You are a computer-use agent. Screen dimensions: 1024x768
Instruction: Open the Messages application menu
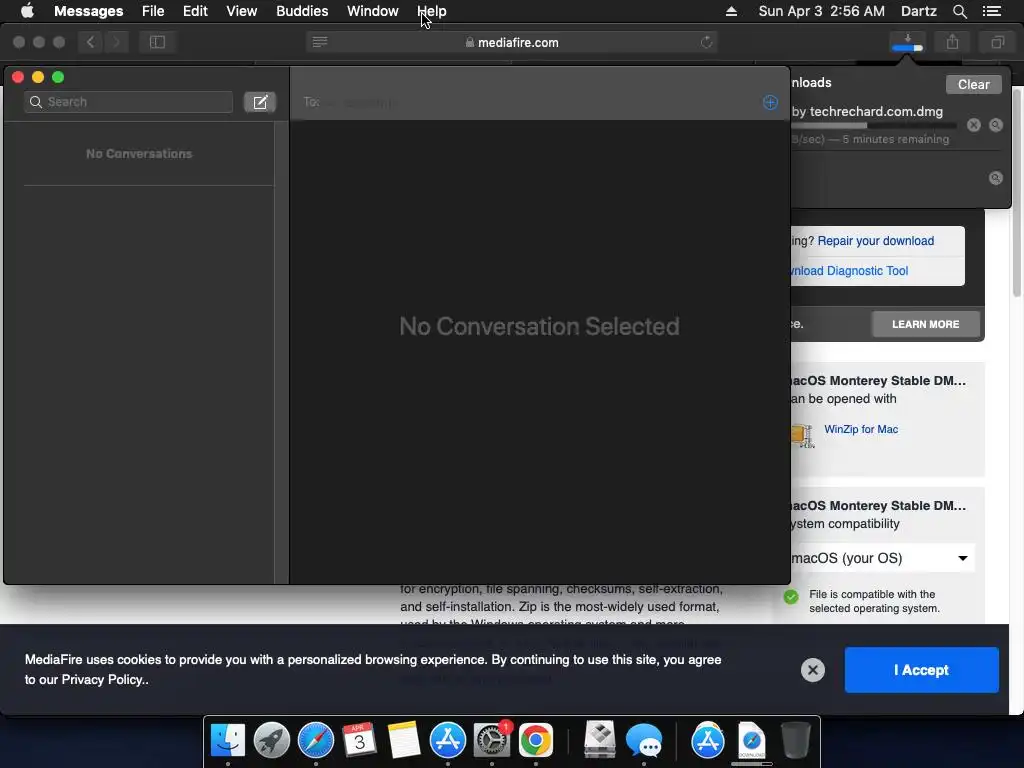coord(88,11)
